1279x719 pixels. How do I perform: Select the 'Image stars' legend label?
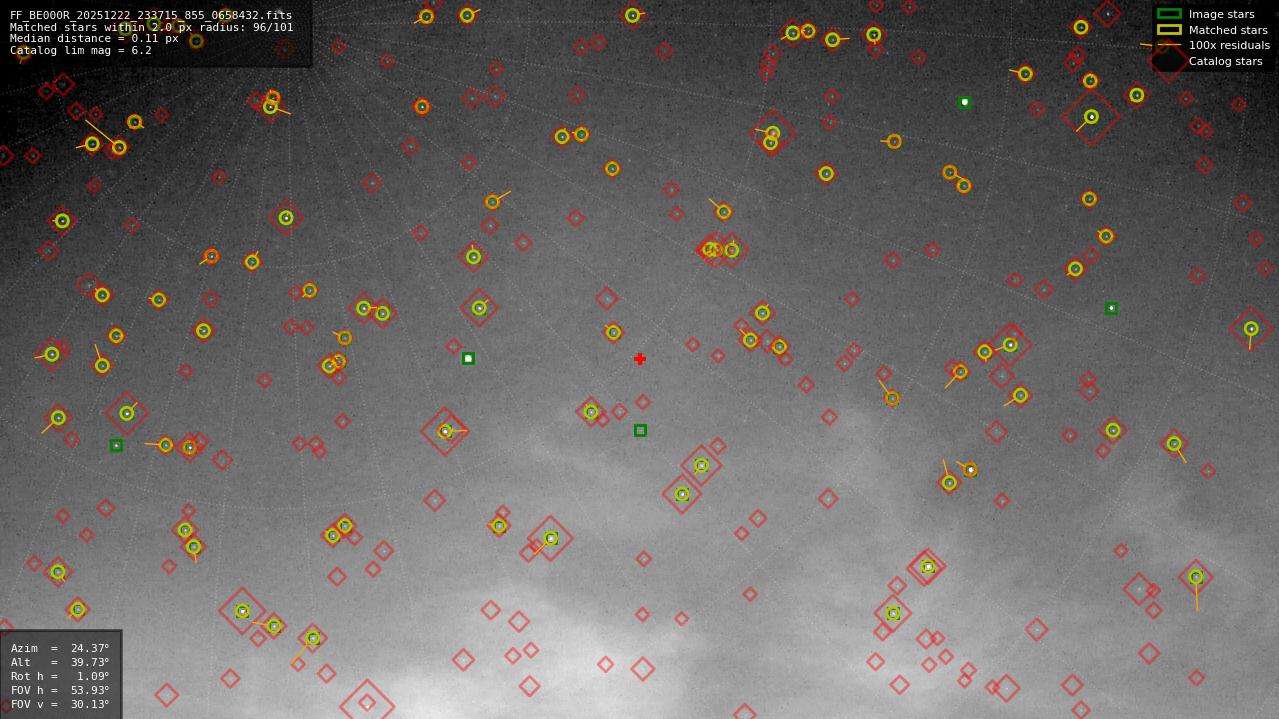coord(1221,14)
